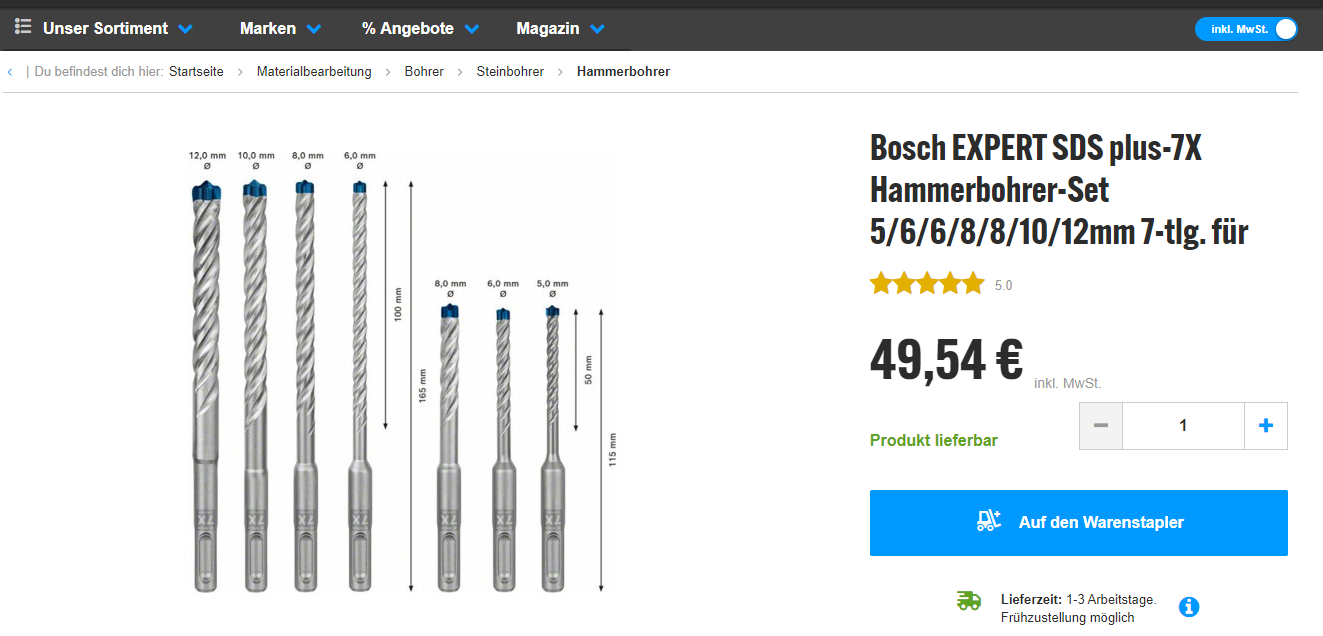Click the forklift icon on the cart button

989,521
